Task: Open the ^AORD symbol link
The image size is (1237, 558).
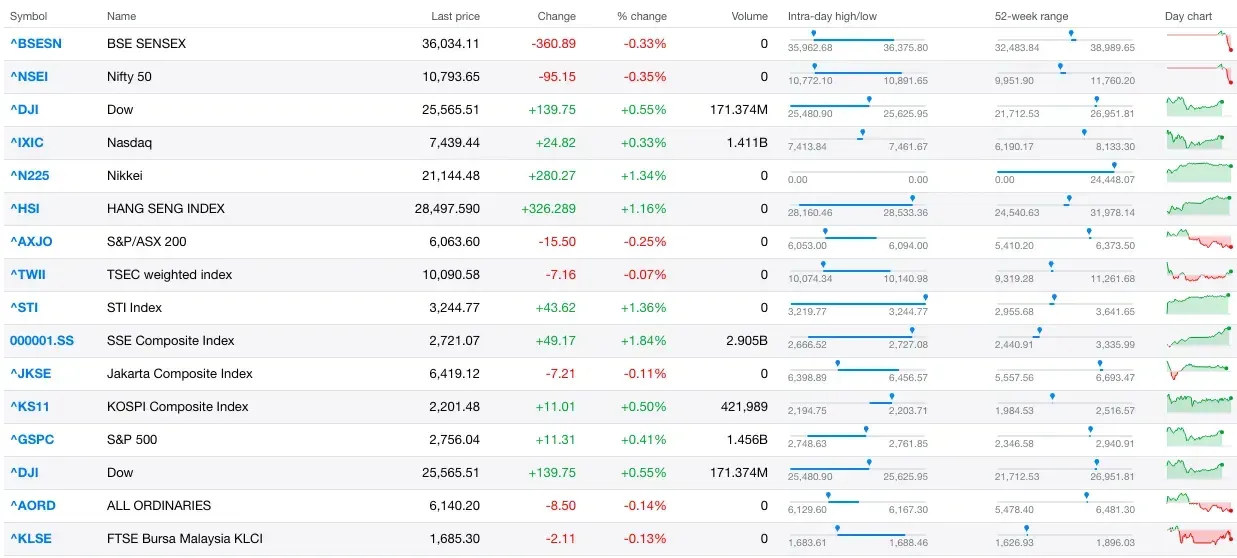Action: (x=32, y=506)
